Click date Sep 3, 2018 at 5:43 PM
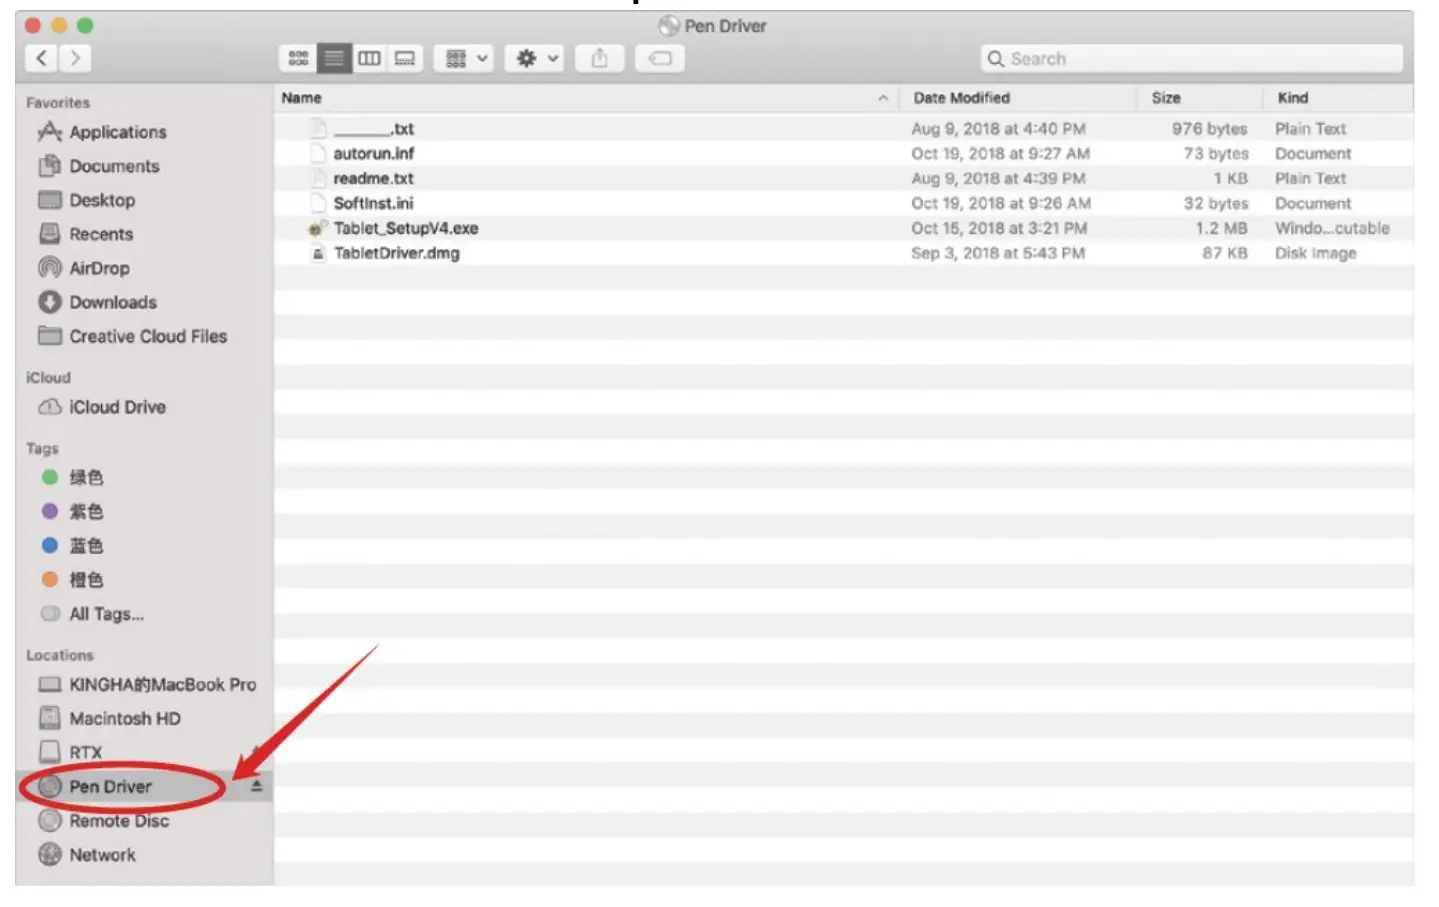The width and height of the screenshot is (1439, 907). tap(998, 253)
